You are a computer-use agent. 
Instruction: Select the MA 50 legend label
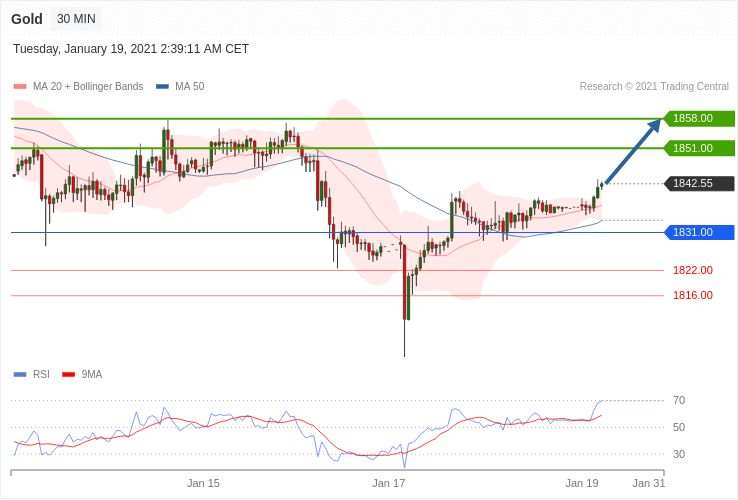(190, 87)
